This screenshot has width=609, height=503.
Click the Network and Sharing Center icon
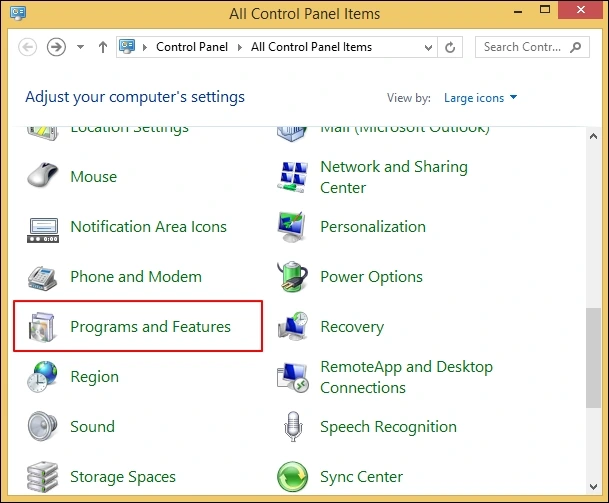click(x=293, y=177)
